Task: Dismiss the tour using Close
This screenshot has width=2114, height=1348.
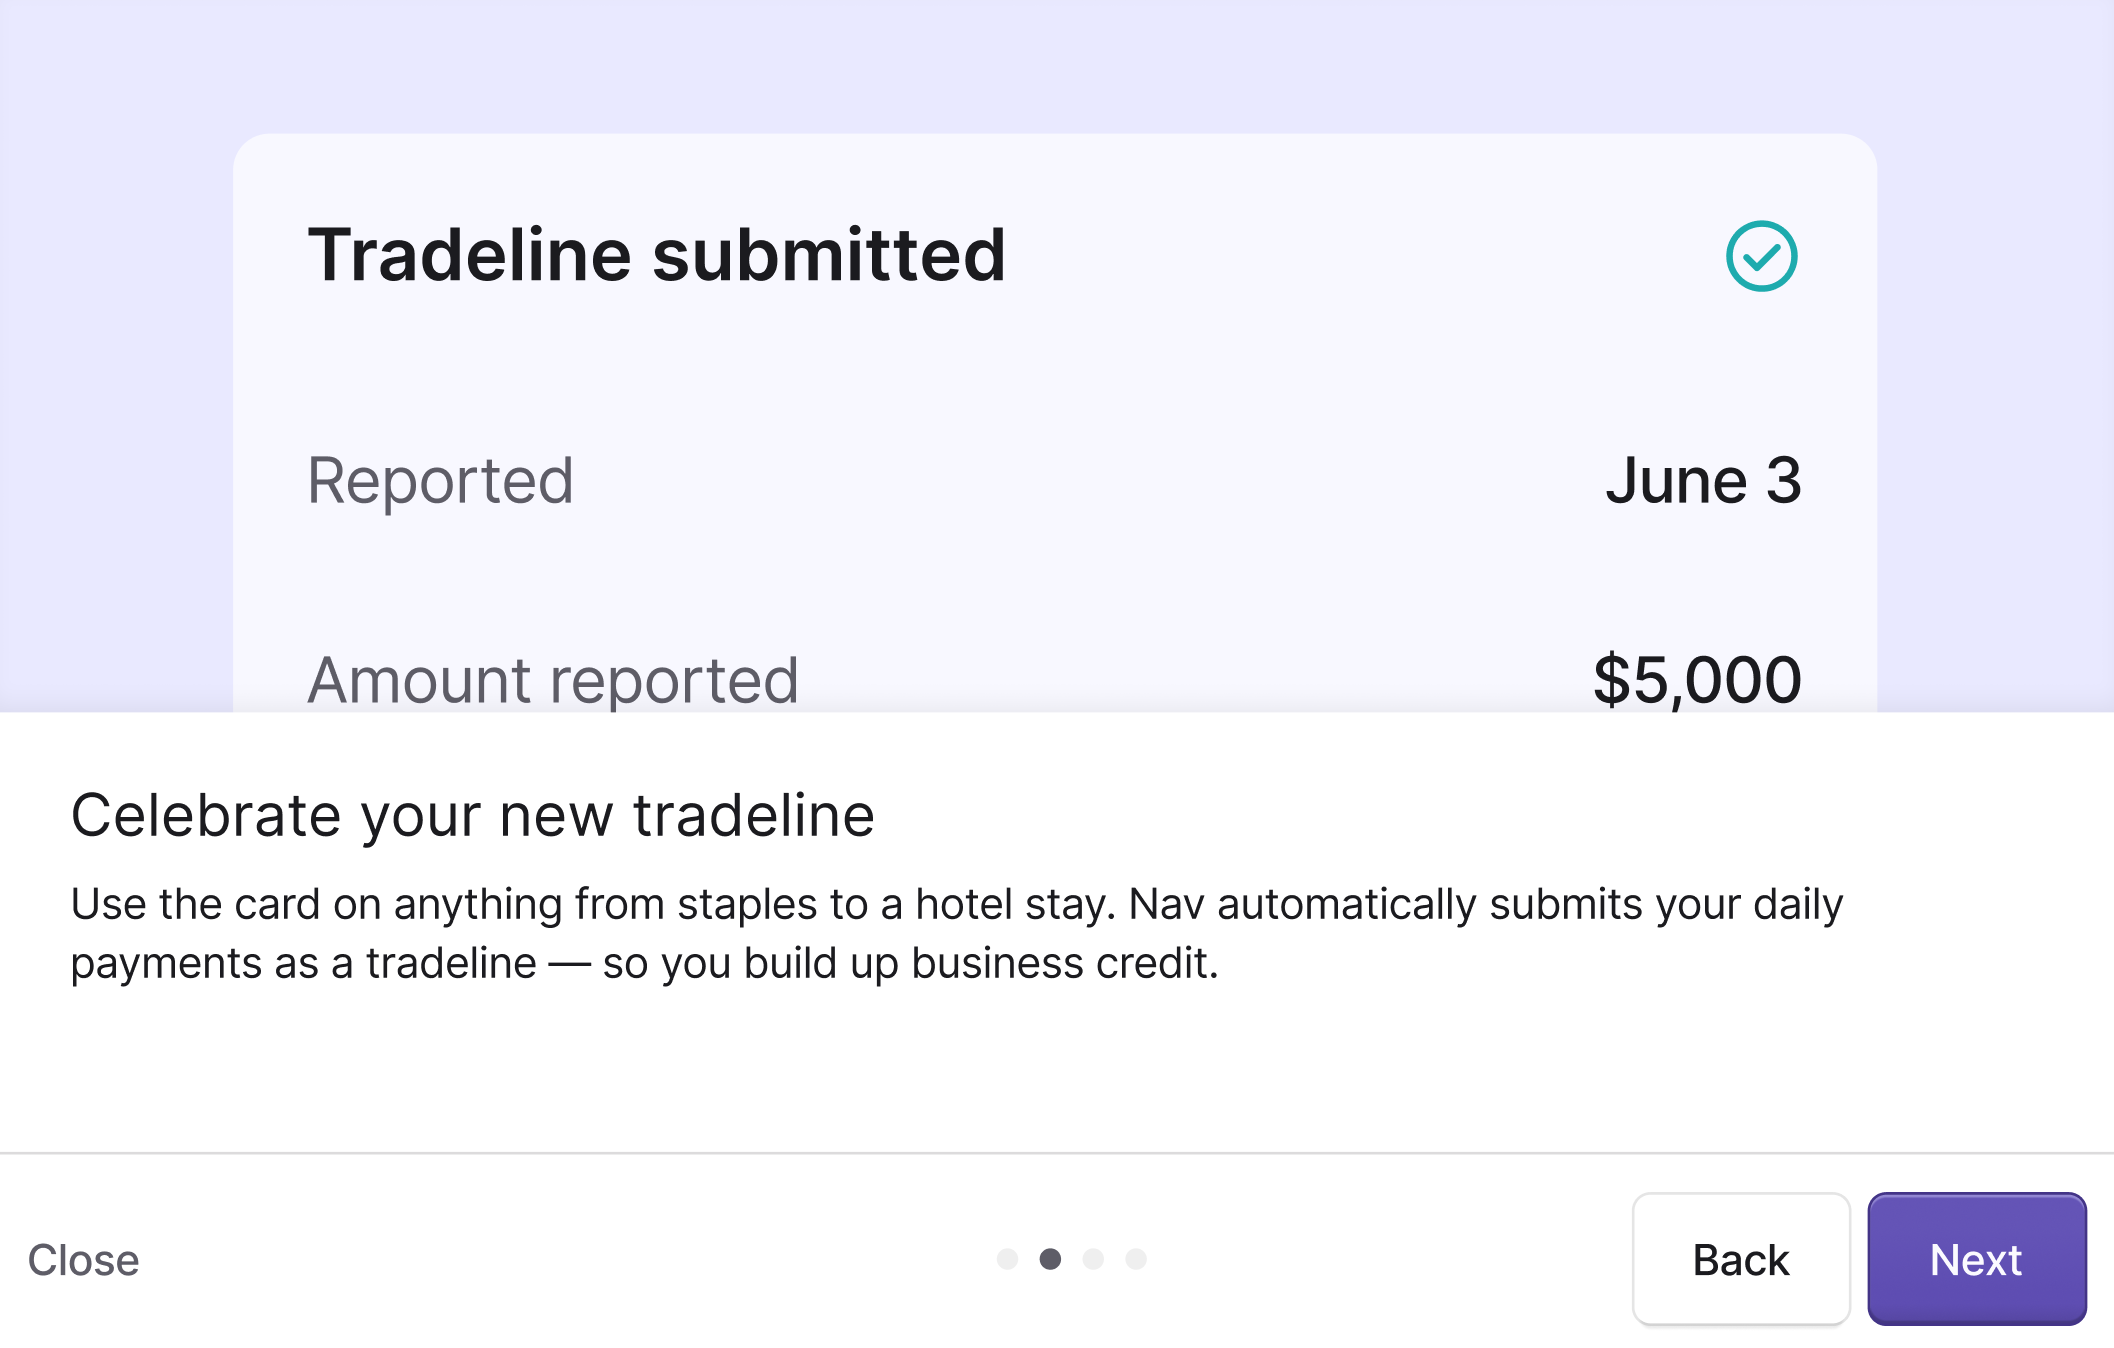Action: tap(84, 1260)
